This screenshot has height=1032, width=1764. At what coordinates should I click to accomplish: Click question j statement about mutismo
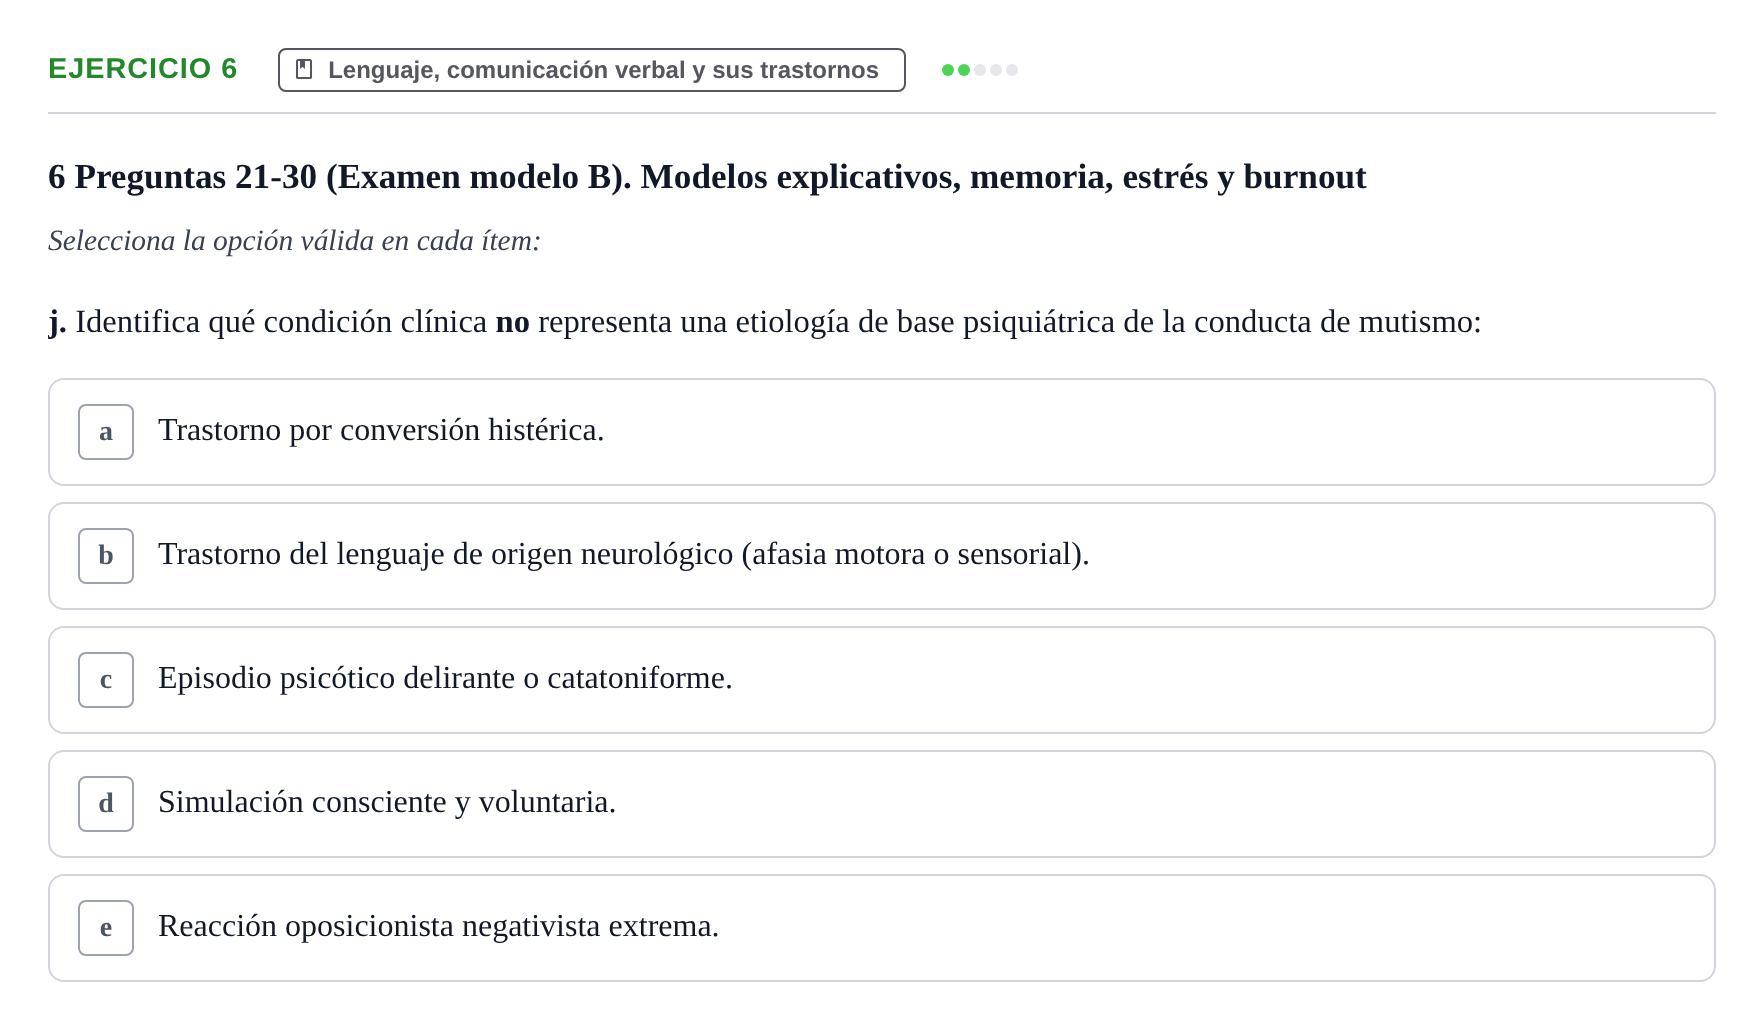tap(765, 322)
